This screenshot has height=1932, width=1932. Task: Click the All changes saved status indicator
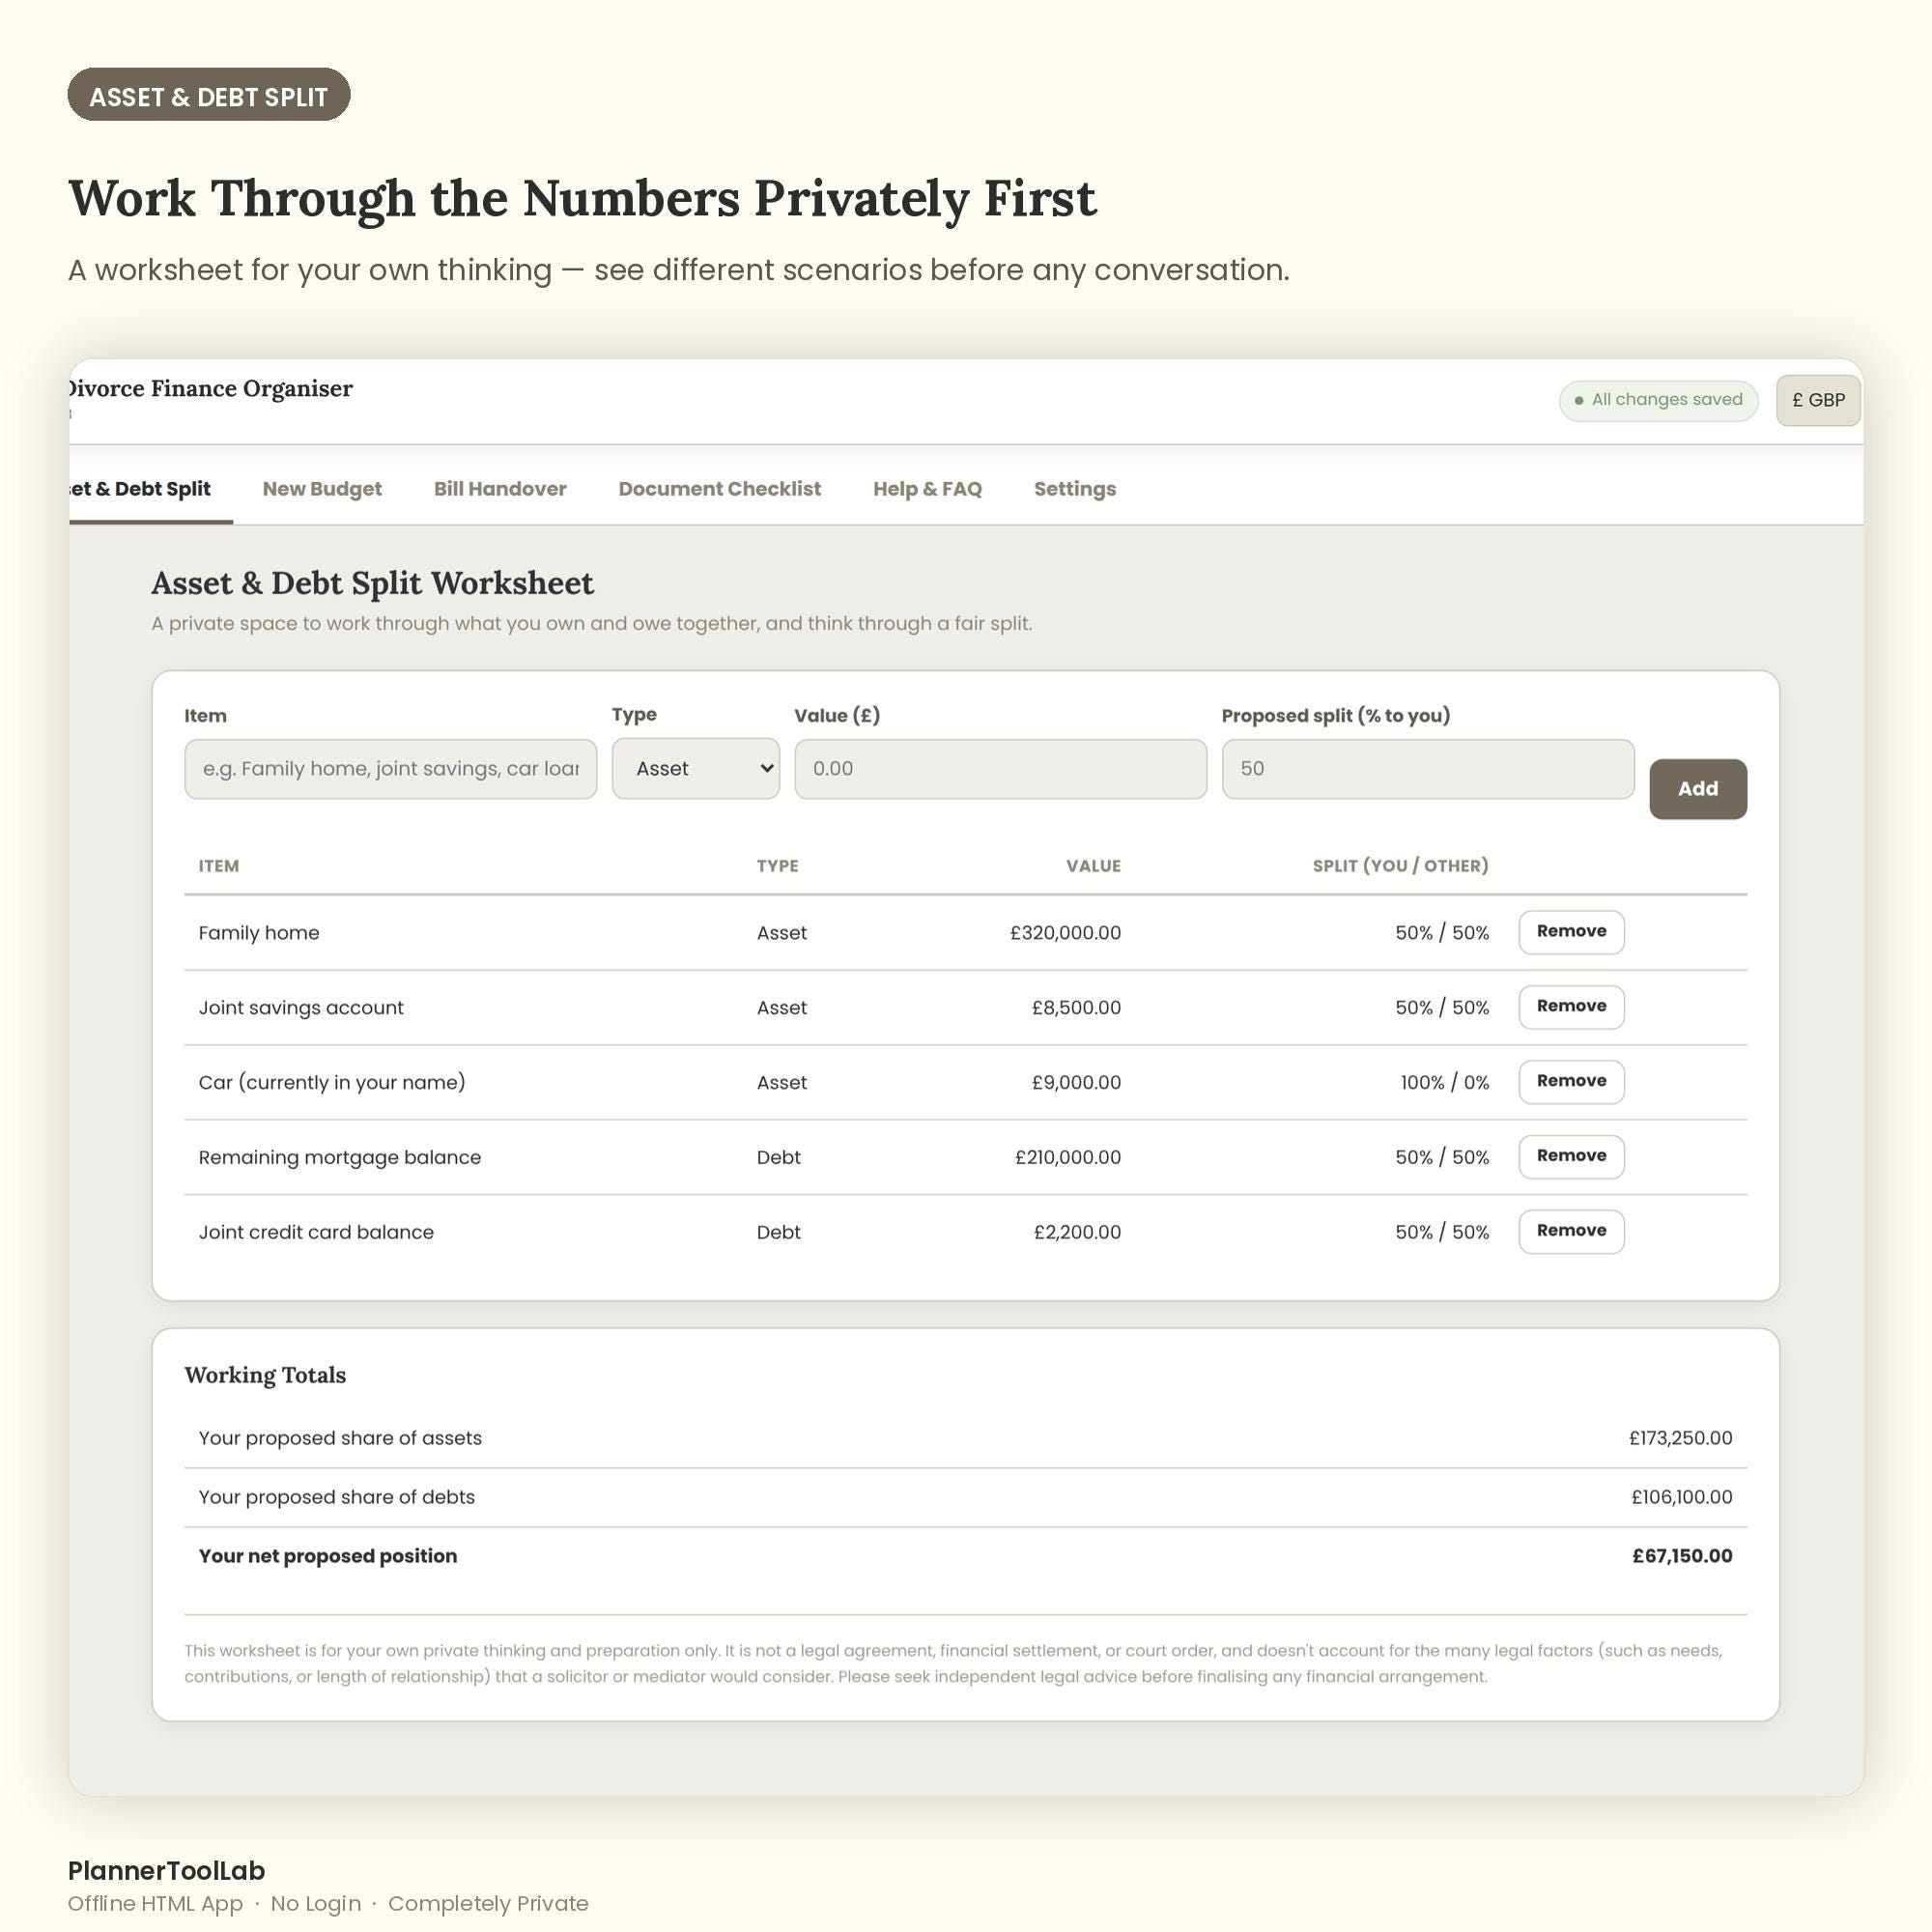1658,400
